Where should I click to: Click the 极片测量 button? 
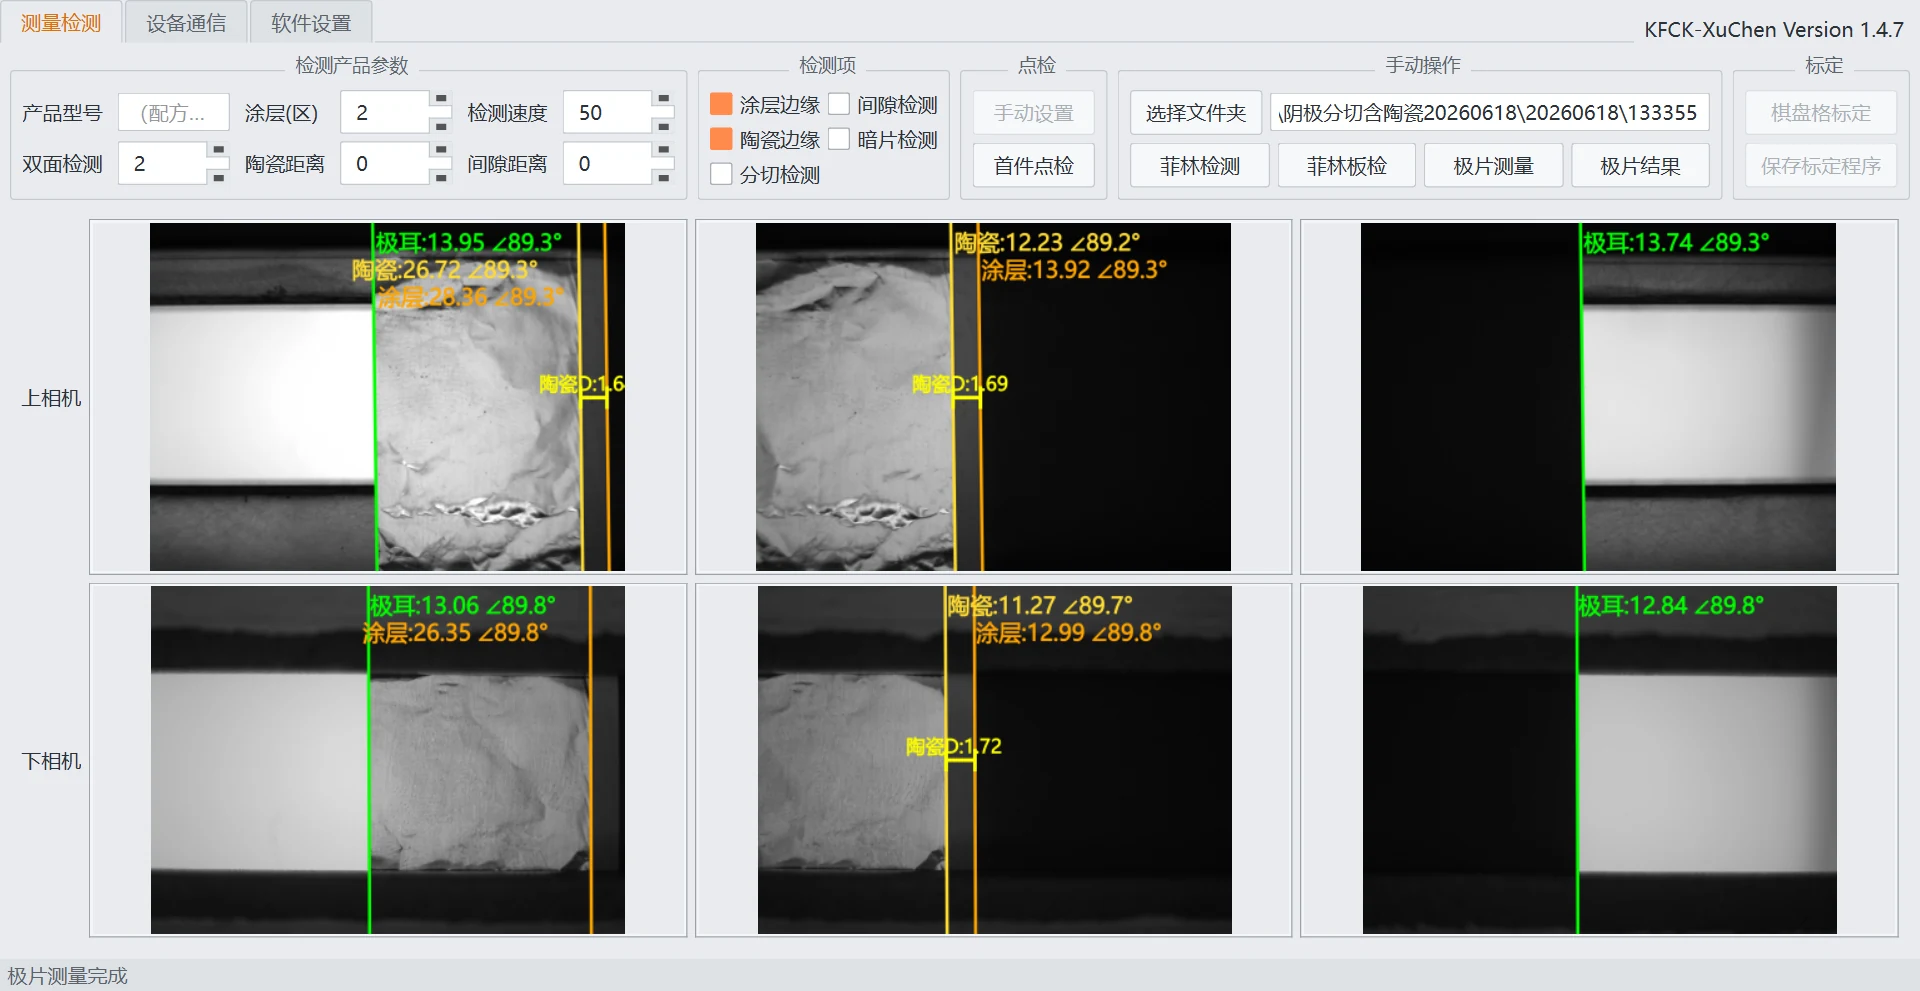[1494, 165]
